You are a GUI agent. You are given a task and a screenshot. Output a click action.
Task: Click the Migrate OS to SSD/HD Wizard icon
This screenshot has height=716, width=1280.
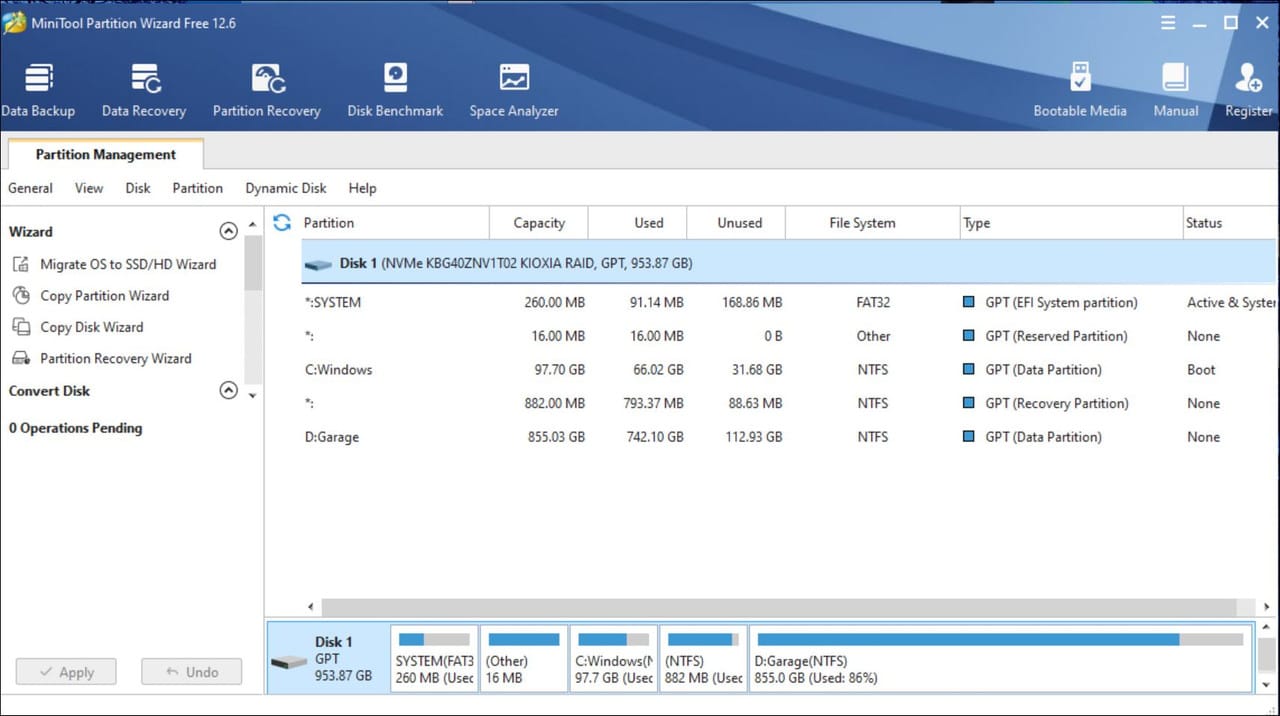pyautogui.click(x=21, y=265)
